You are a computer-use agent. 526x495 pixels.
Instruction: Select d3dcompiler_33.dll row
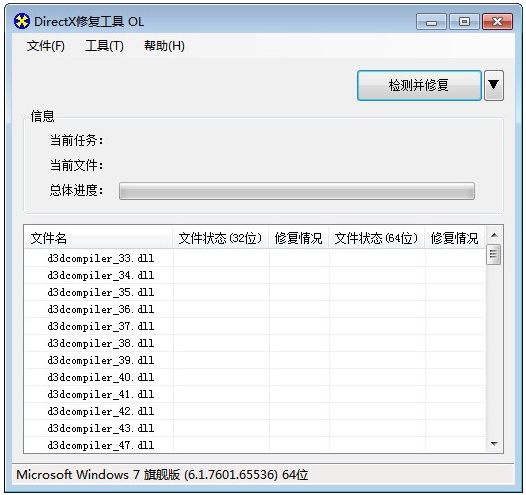tap(255, 258)
